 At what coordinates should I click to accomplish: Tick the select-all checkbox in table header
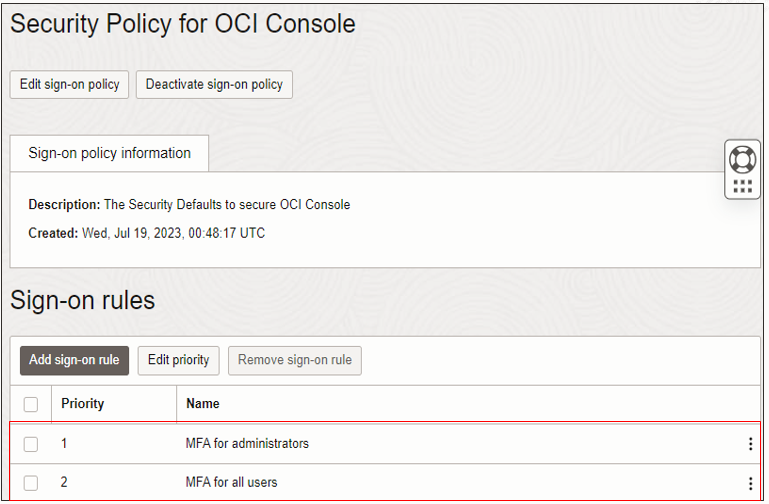[x=31, y=404]
